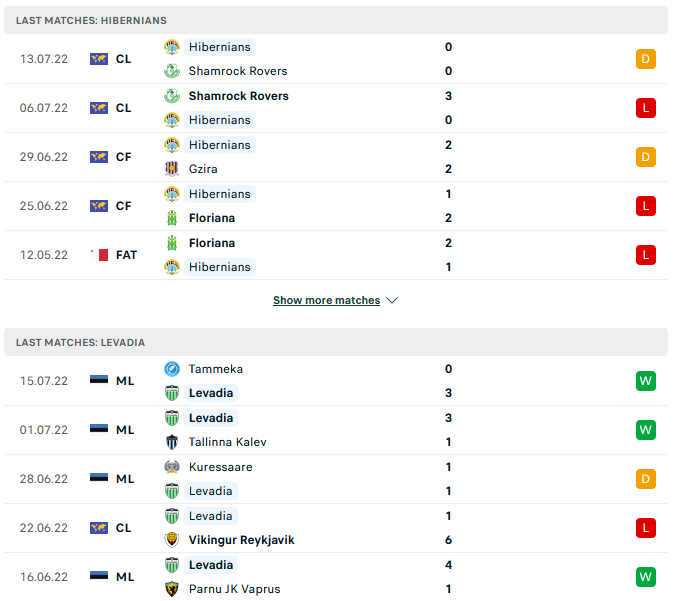Click the Estonia flag on 16.06.22 row
This screenshot has width=677, height=601.
pyautogui.click(x=98, y=577)
